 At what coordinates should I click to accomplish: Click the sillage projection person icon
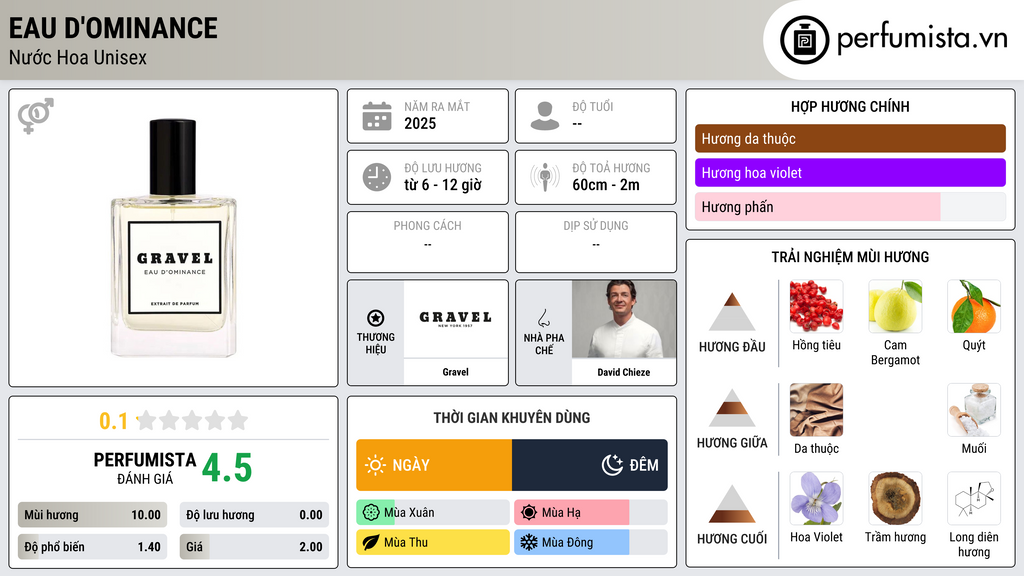[545, 177]
